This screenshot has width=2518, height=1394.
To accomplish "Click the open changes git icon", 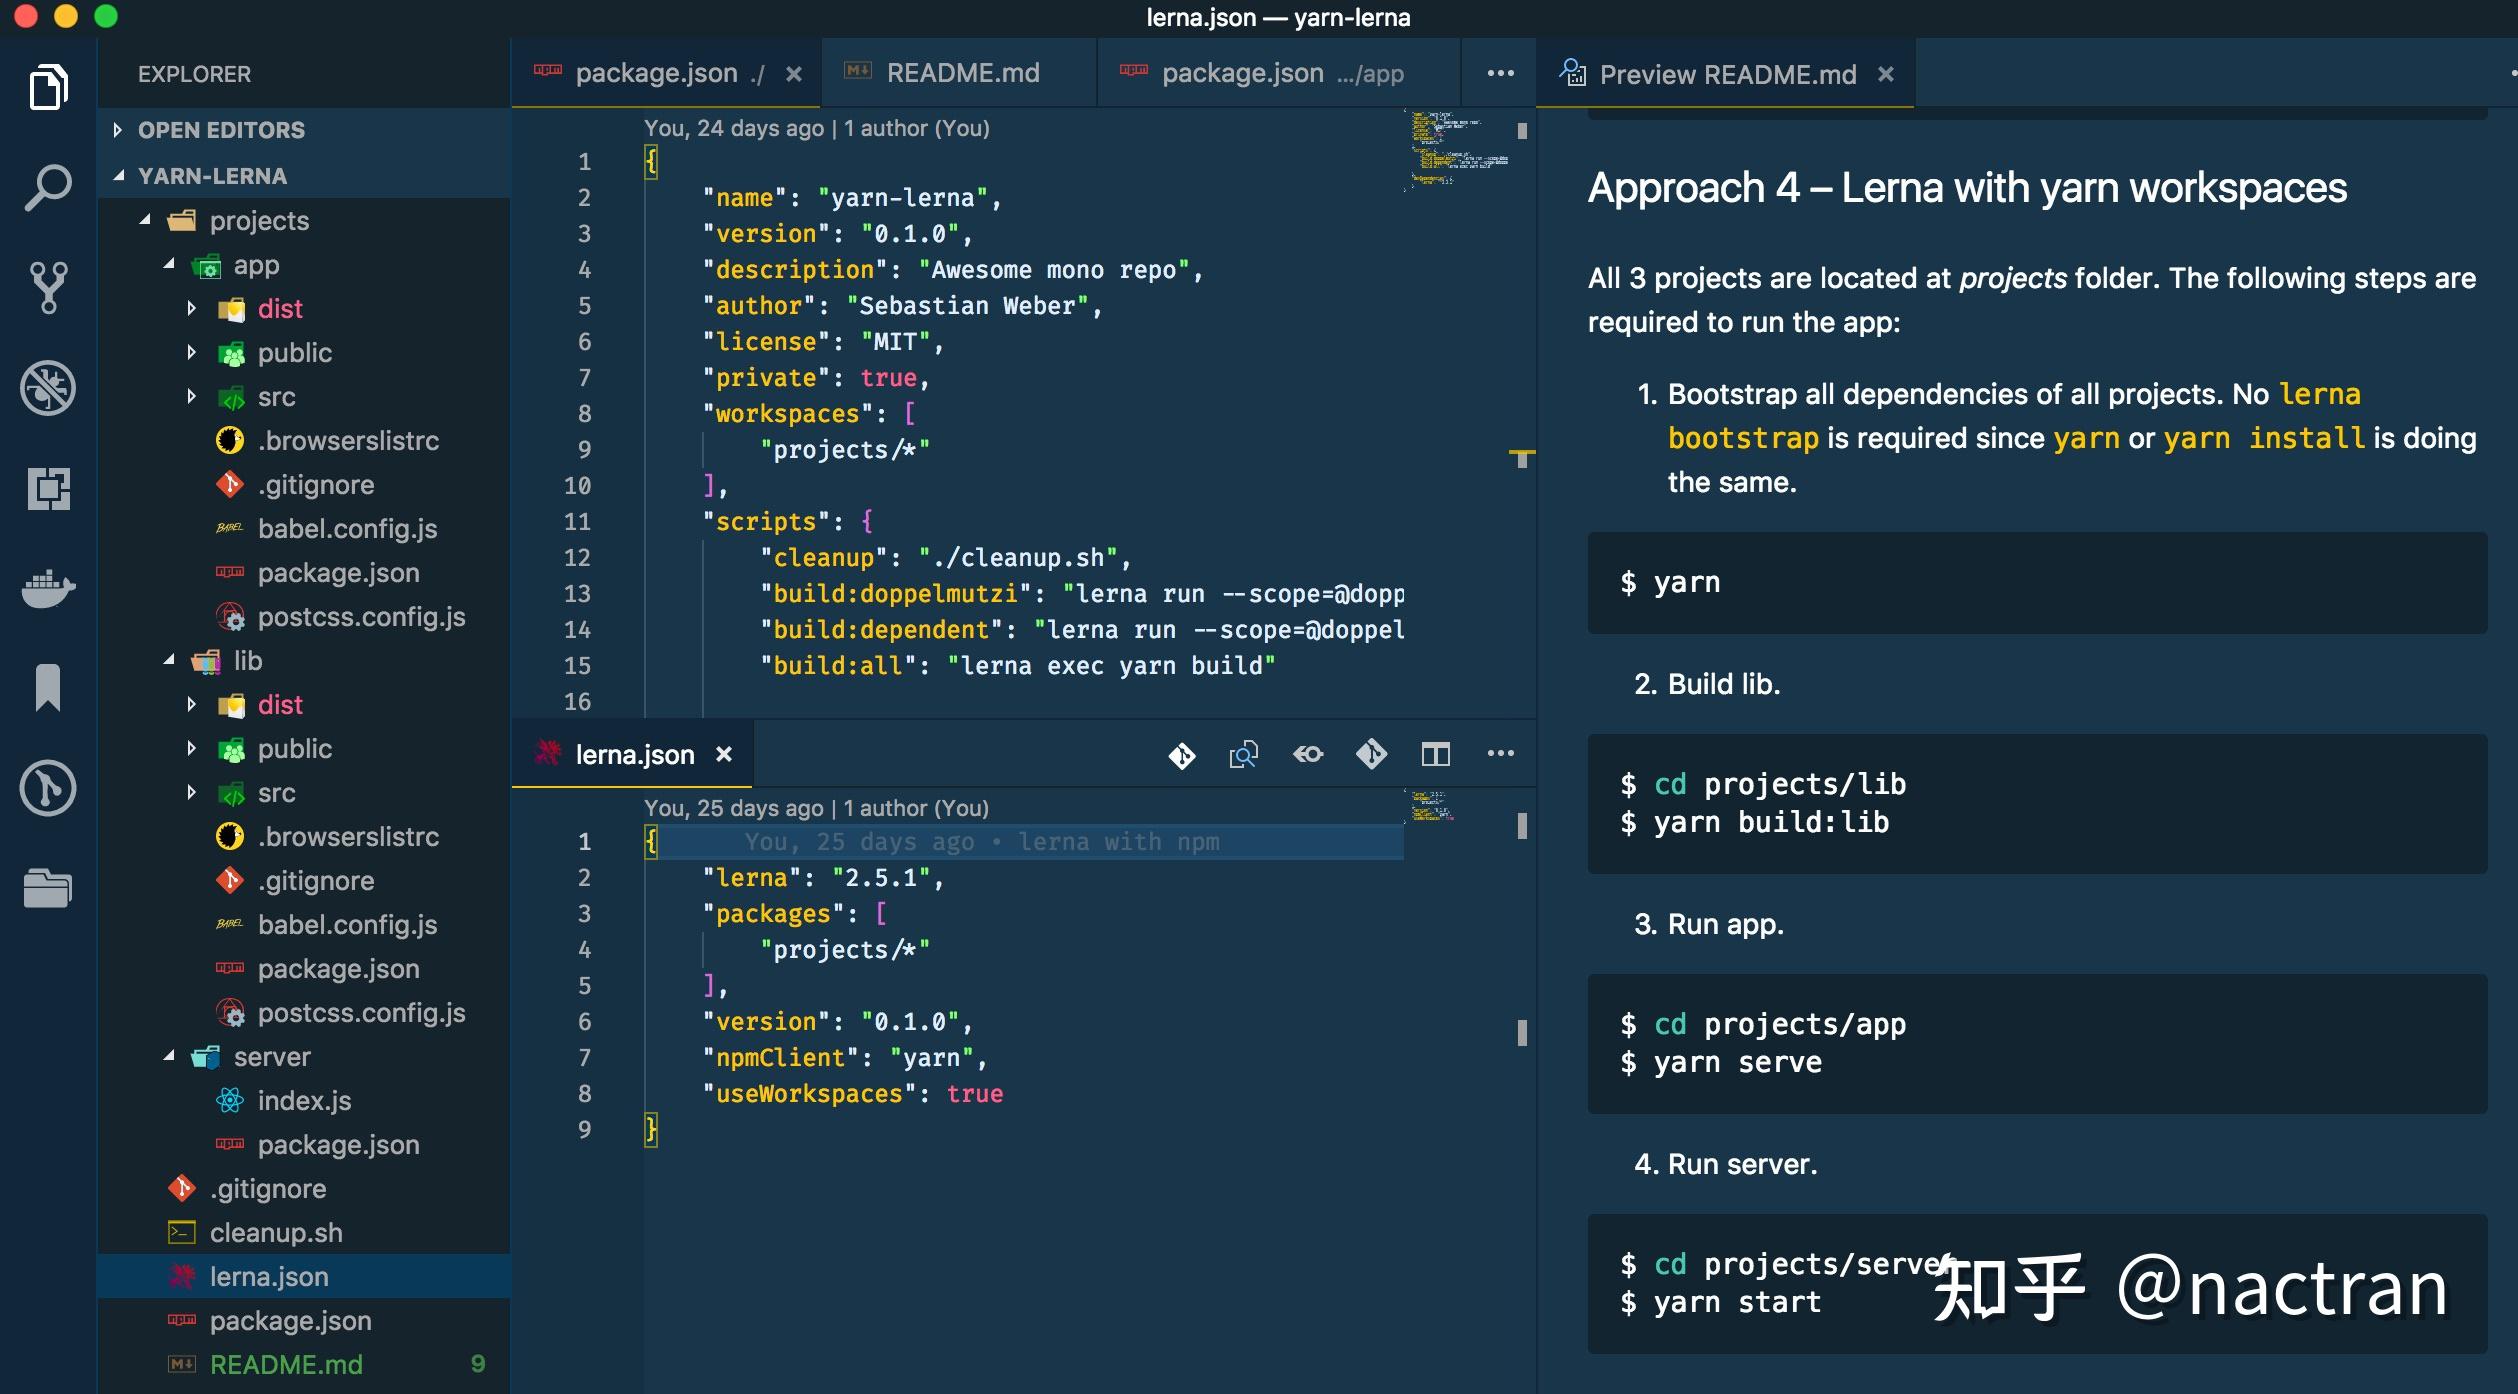I will (1181, 755).
